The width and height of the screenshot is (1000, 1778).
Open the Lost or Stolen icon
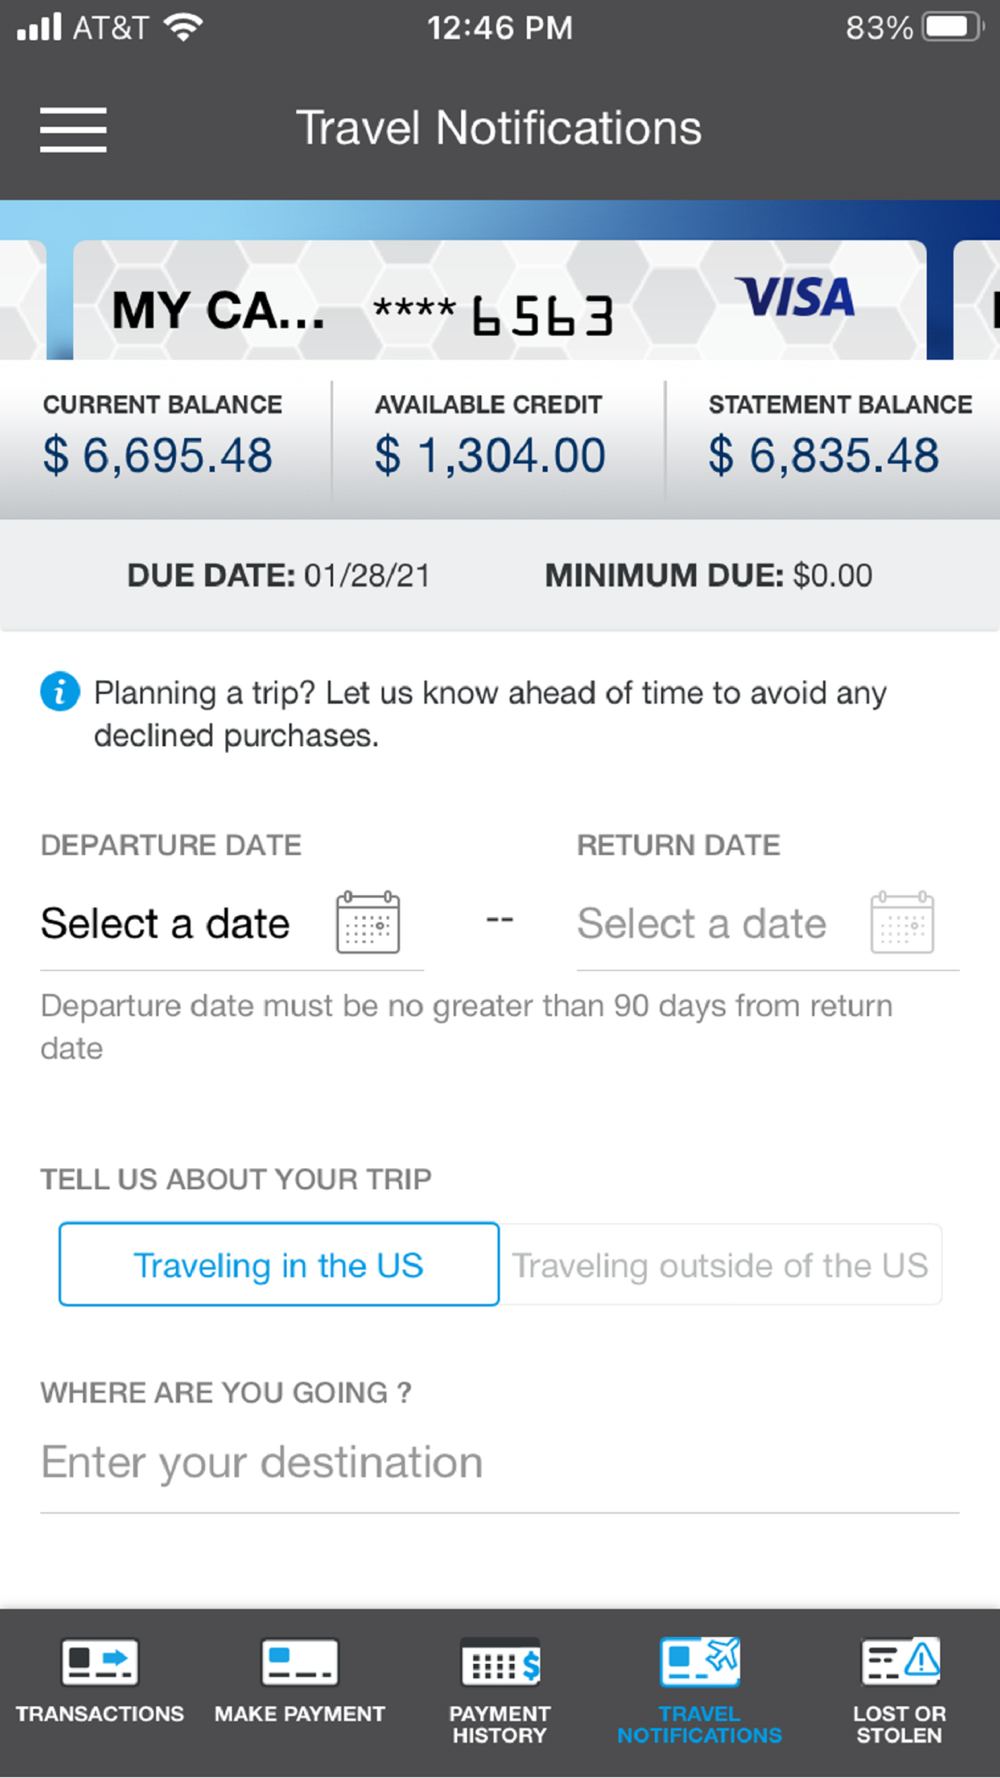coord(900,1691)
